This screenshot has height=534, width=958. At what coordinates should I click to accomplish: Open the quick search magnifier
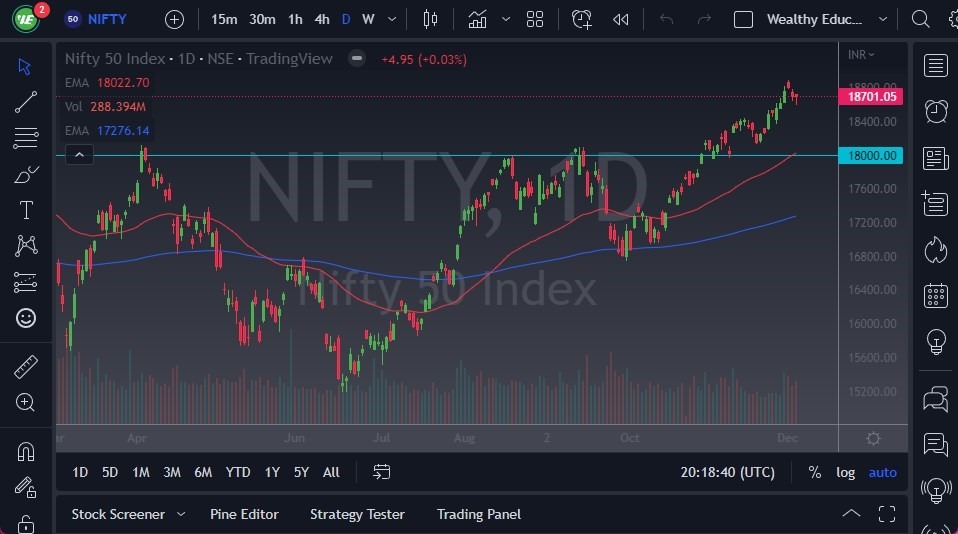click(920, 20)
